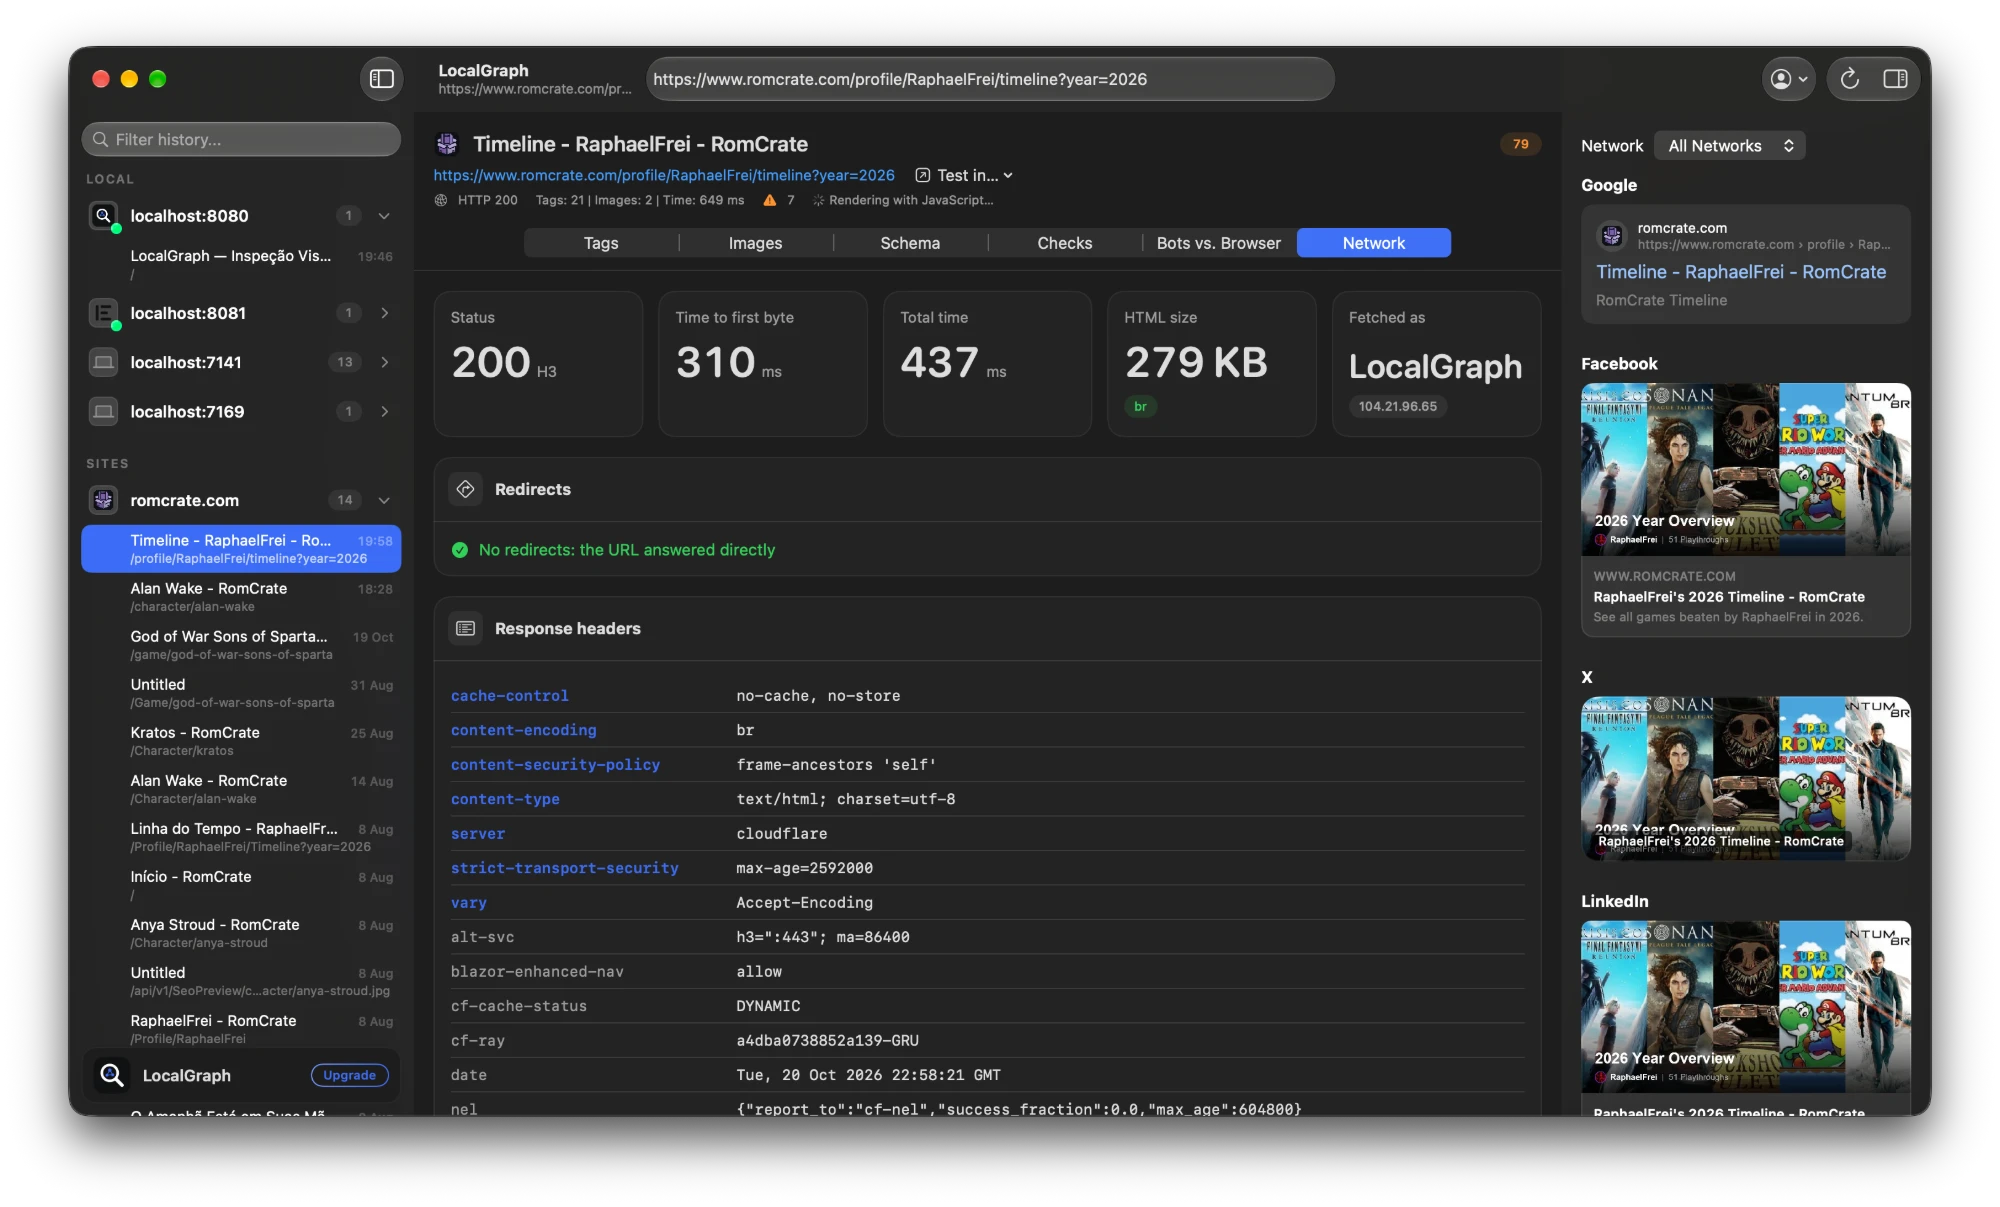Image resolution: width=2000 pixels, height=1207 pixels.
Task: Open the Test in... dropdown
Action: (x=965, y=175)
